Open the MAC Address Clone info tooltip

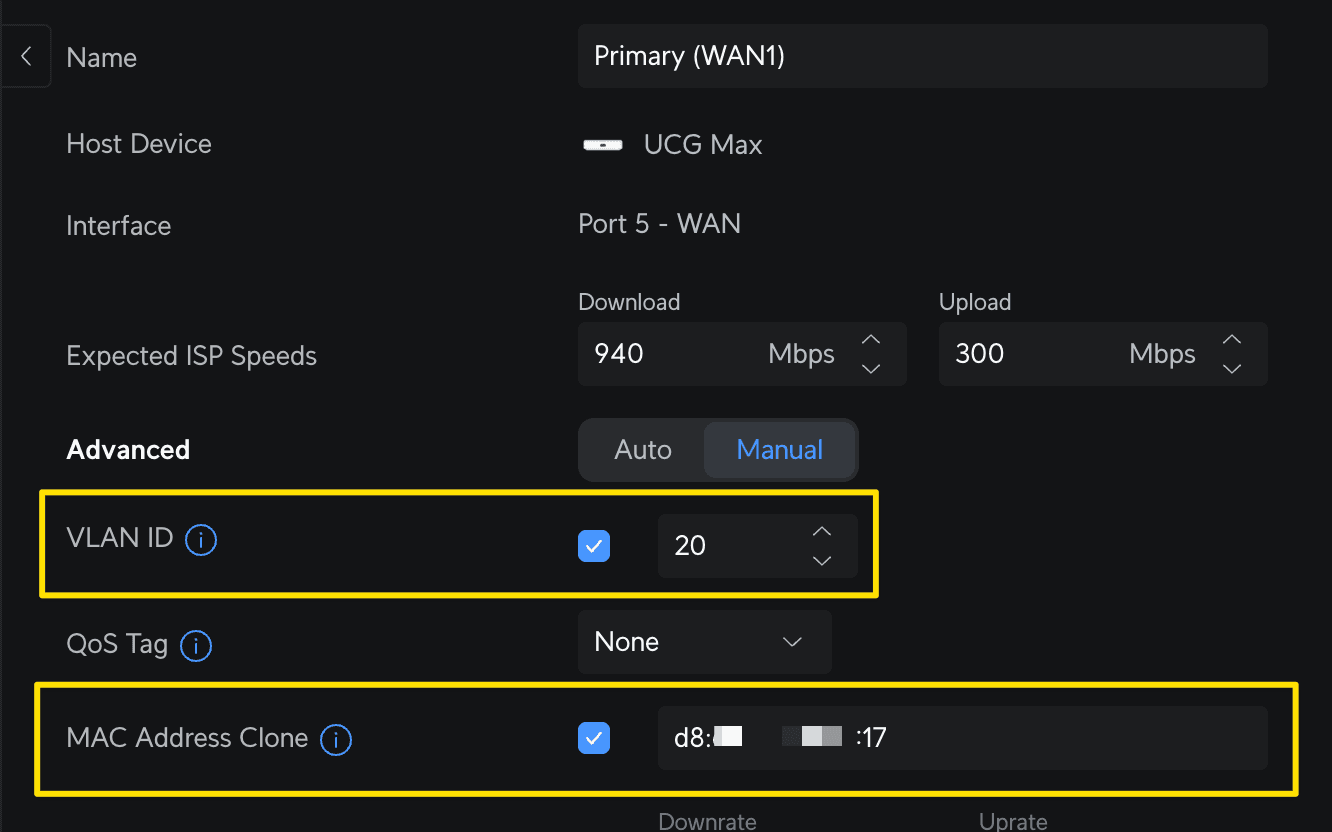click(x=337, y=739)
